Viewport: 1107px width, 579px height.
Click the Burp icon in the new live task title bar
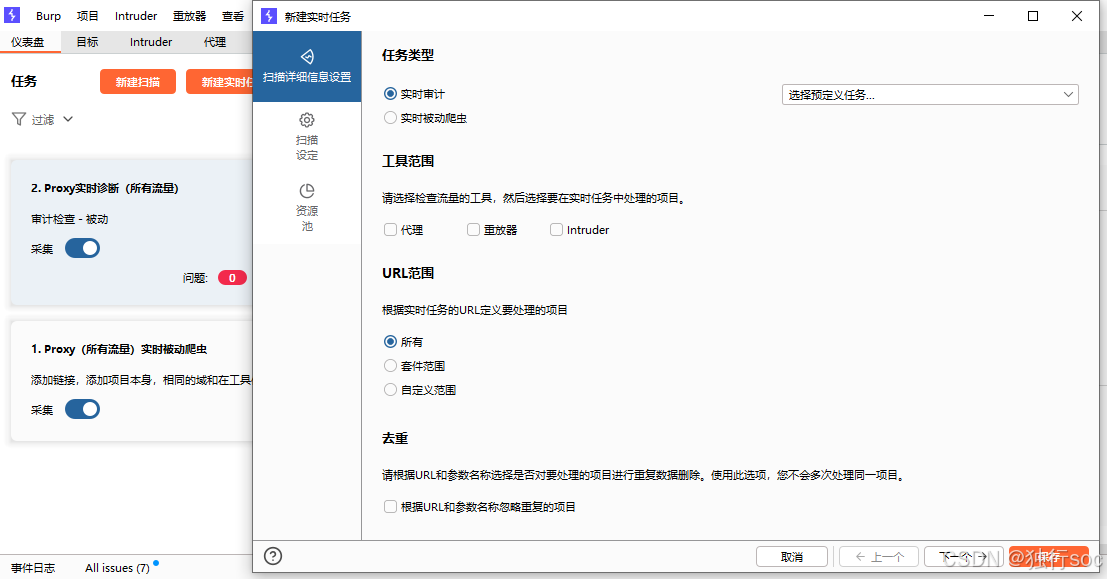point(269,16)
